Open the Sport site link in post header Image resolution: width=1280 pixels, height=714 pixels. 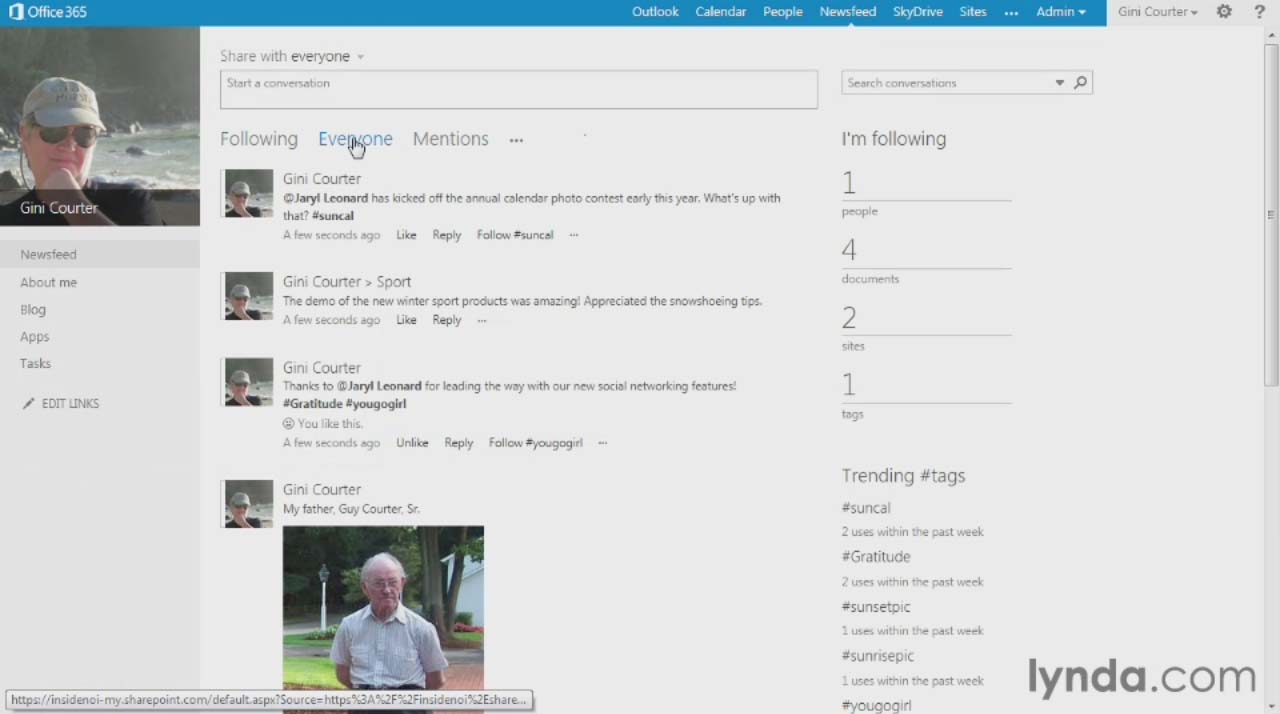(394, 282)
